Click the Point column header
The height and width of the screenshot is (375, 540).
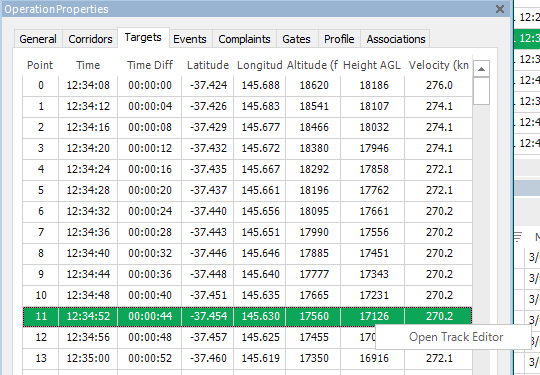click(x=40, y=65)
